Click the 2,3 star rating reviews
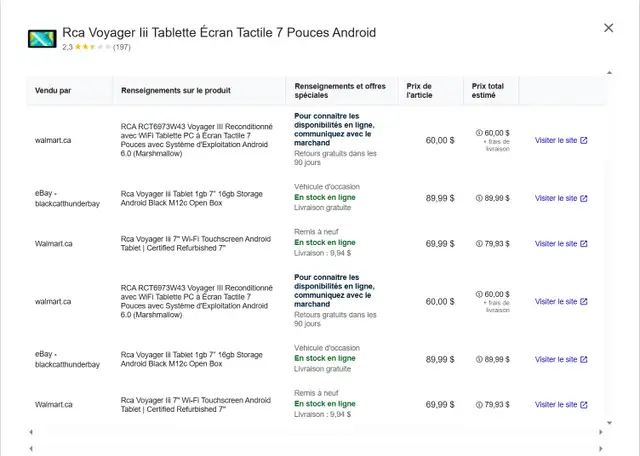This screenshot has height=456, width=640. tap(96, 47)
